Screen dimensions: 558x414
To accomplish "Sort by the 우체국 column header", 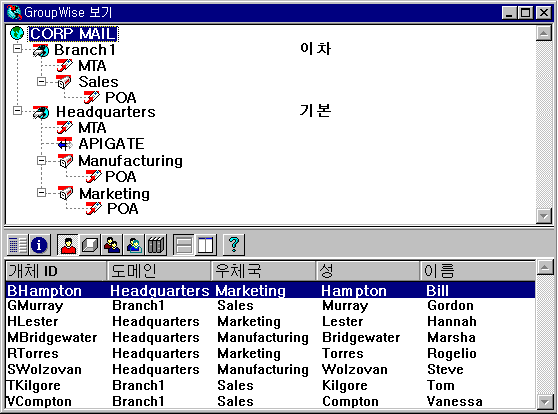I will pos(264,271).
